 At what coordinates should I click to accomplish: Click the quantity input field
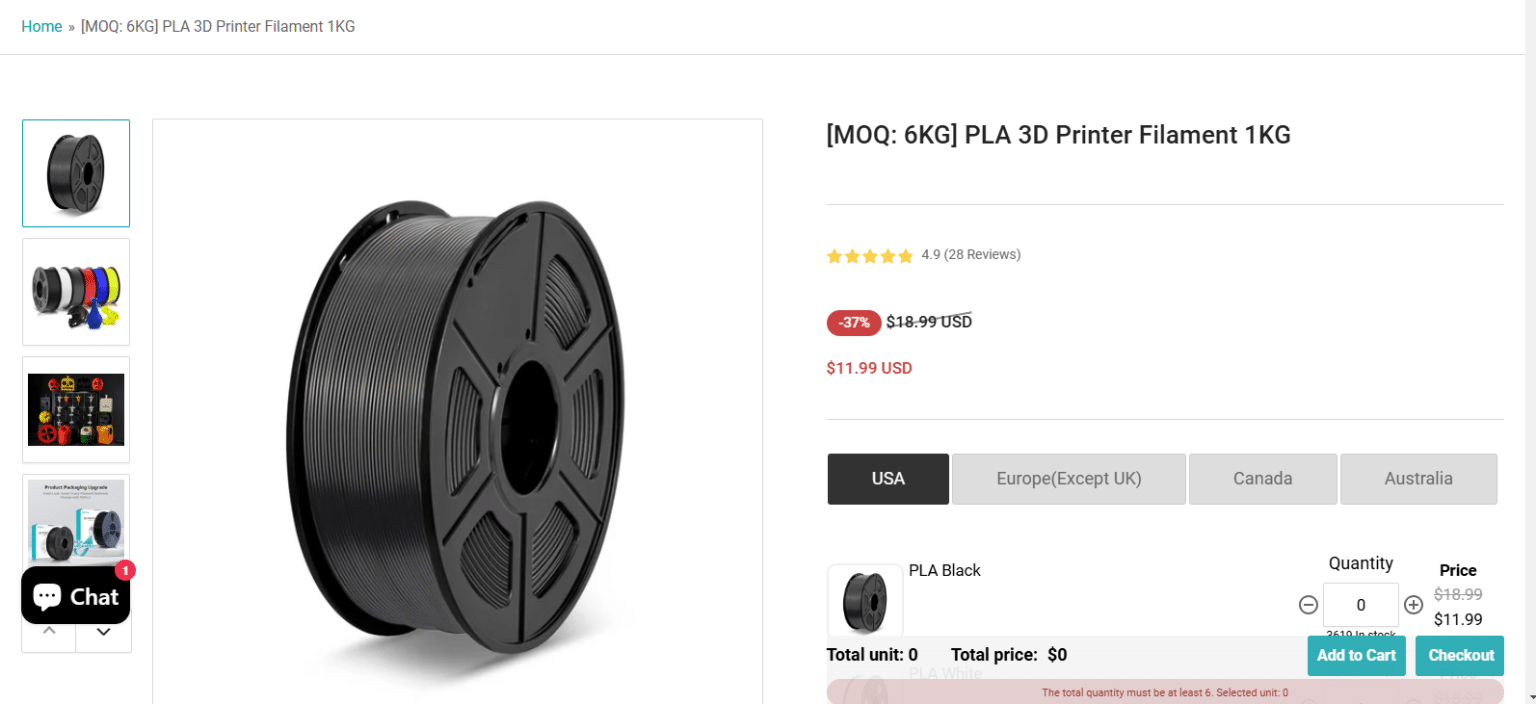[x=1360, y=604]
